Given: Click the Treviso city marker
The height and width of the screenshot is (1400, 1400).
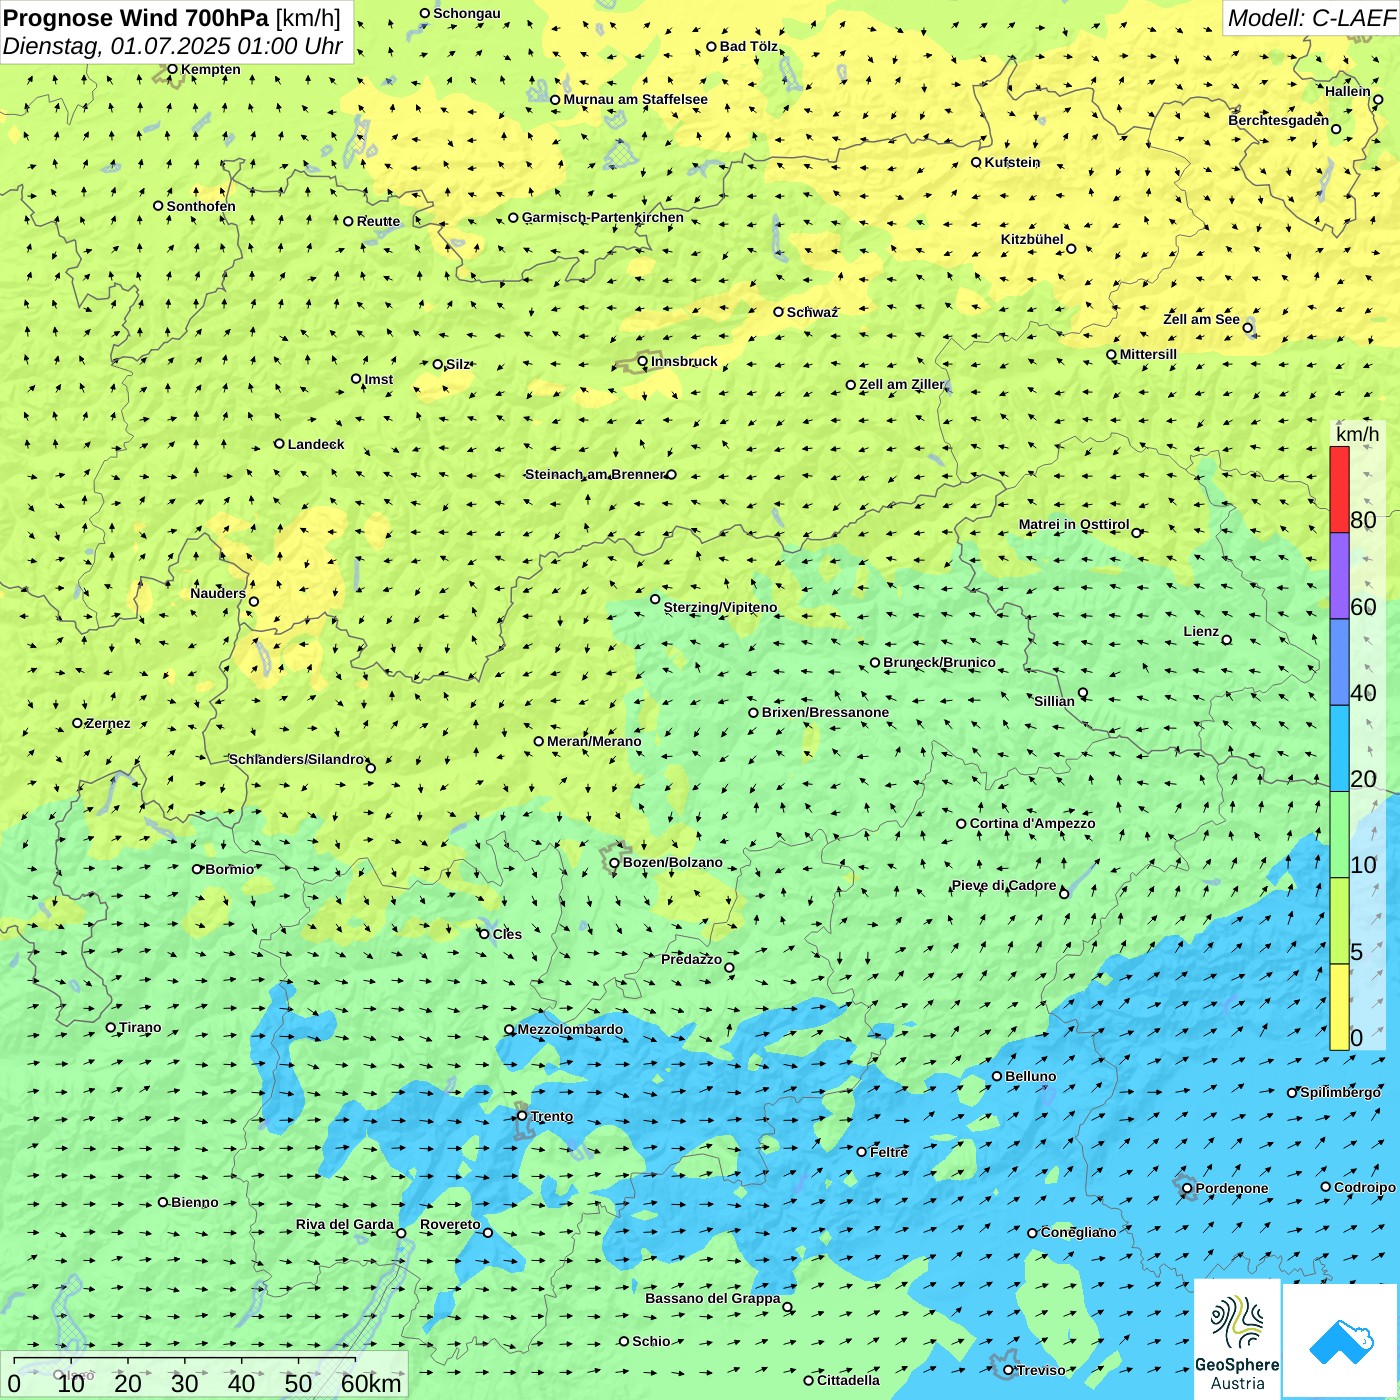Looking at the screenshot, I should click(x=1008, y=1370).
